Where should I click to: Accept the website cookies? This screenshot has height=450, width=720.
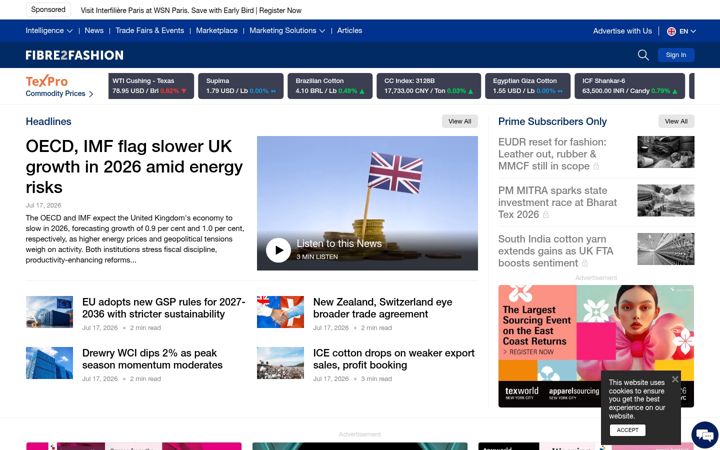[627, 430]
